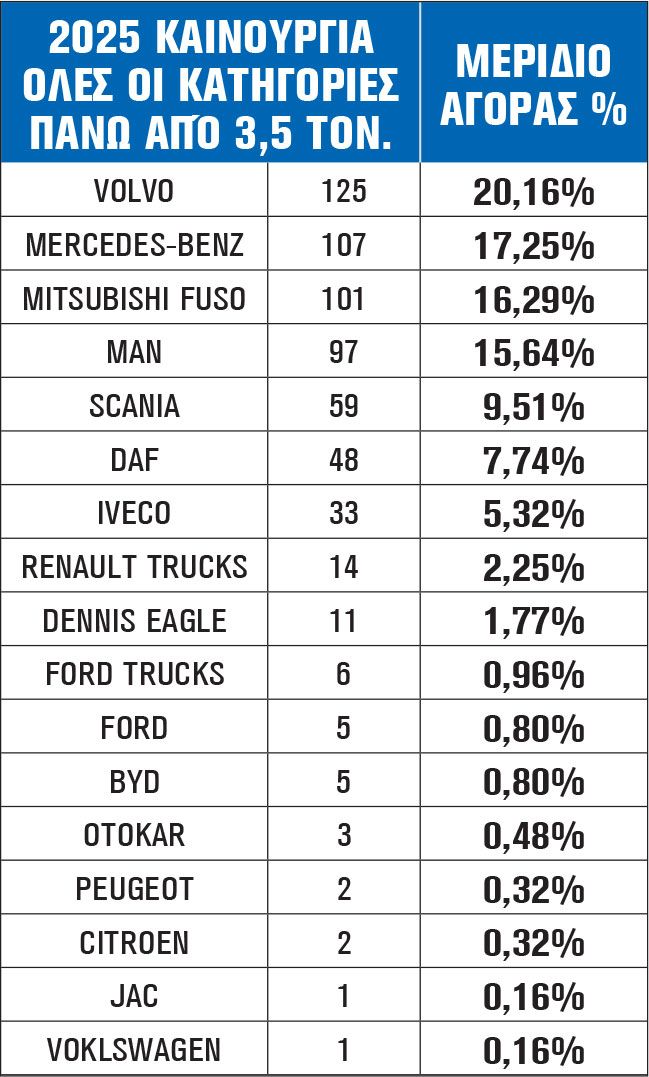Click SCANIA's unit count of 59

pyautogui.click(x=344, y=406)
